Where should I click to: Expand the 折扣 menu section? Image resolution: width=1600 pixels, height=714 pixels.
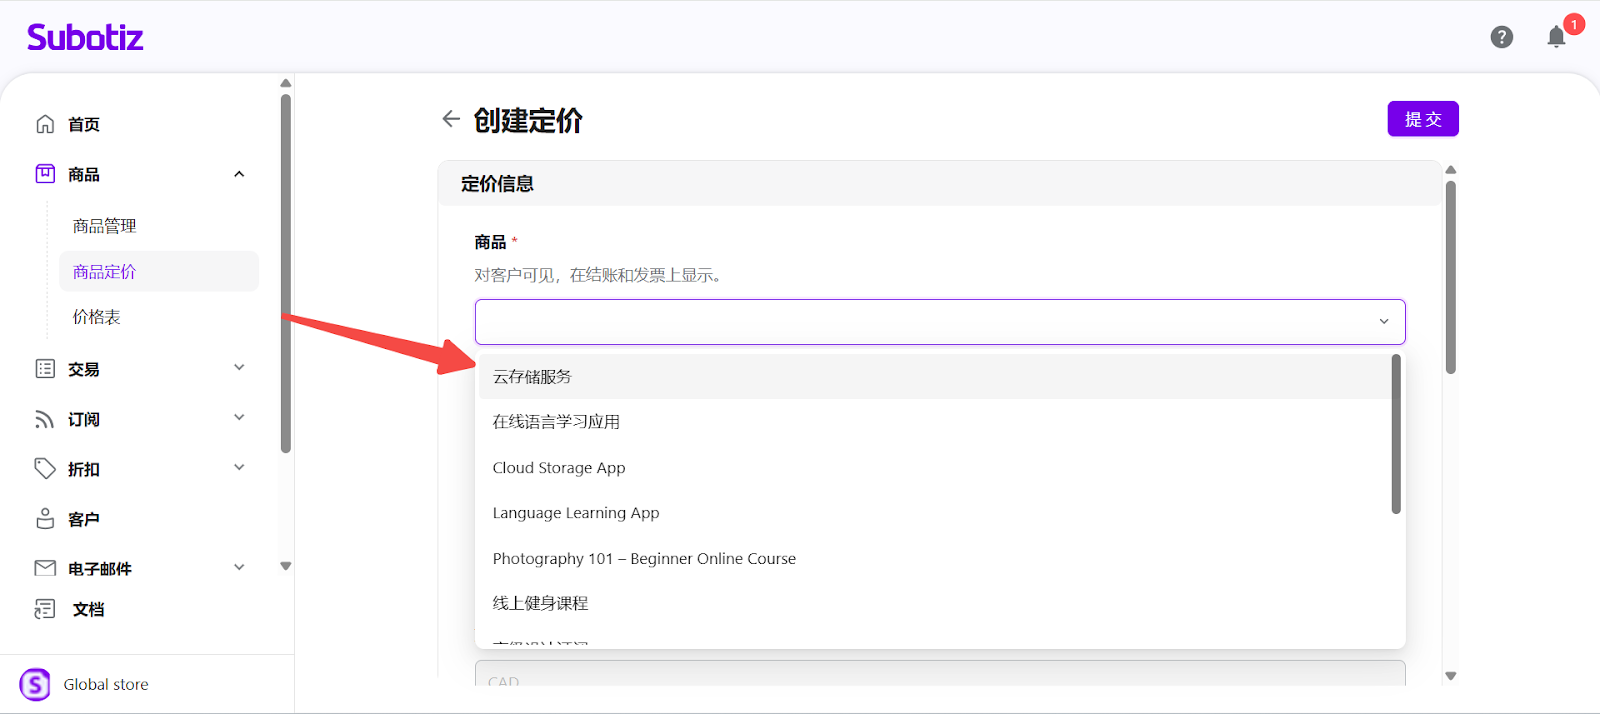[239, 468]
